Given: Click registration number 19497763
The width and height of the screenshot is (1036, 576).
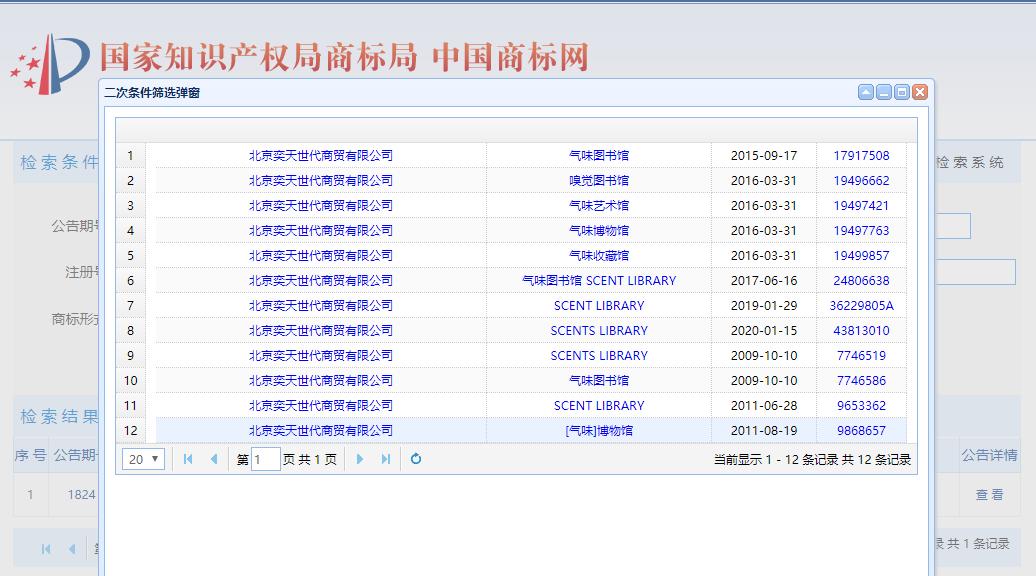Looking at the screenshot, I should click(x=861, y=231).
